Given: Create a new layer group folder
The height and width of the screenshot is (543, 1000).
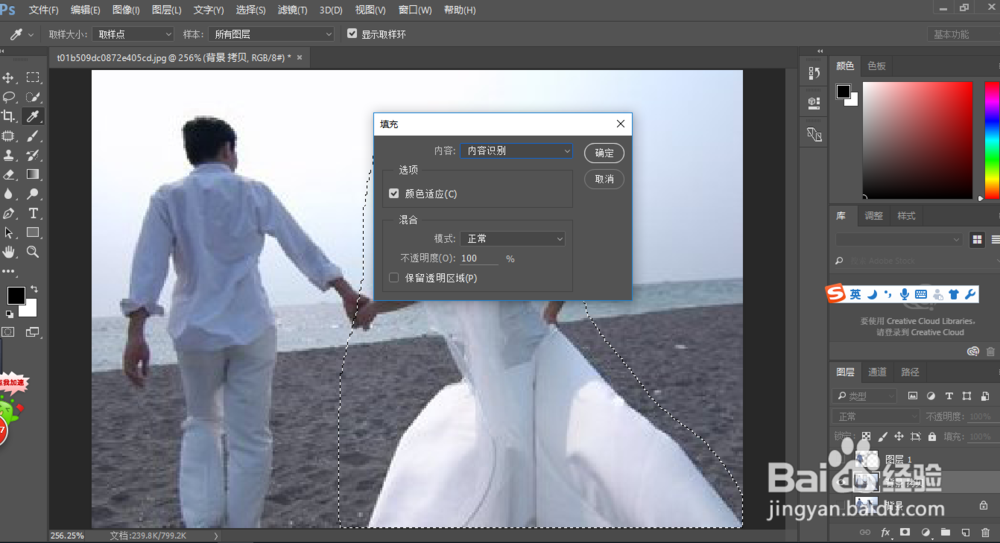Looking at the screenshot, I should [945, 532].
